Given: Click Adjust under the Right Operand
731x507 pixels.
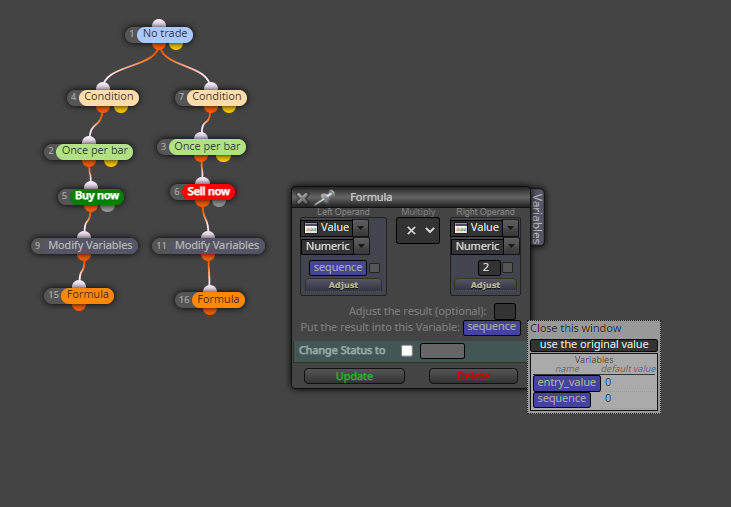Looking at the screenshot, I should point(485,285).
